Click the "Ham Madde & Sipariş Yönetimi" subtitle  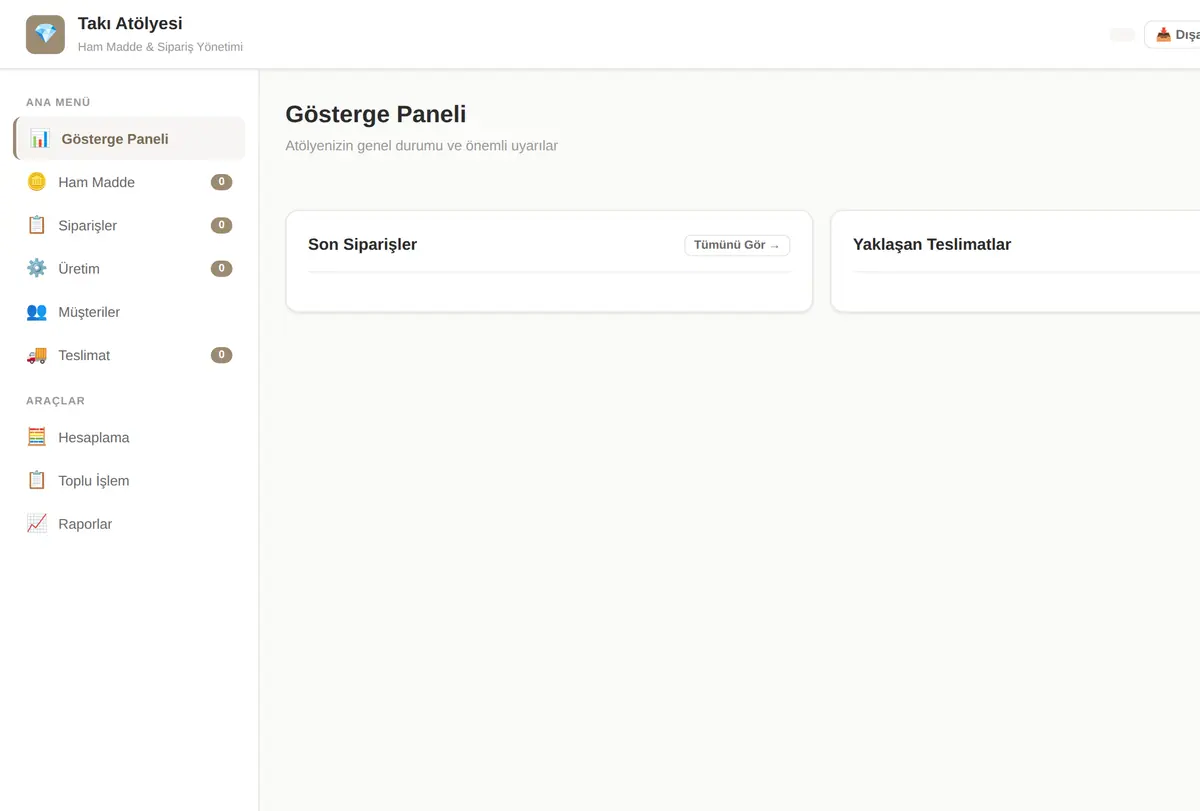[160, 47]
